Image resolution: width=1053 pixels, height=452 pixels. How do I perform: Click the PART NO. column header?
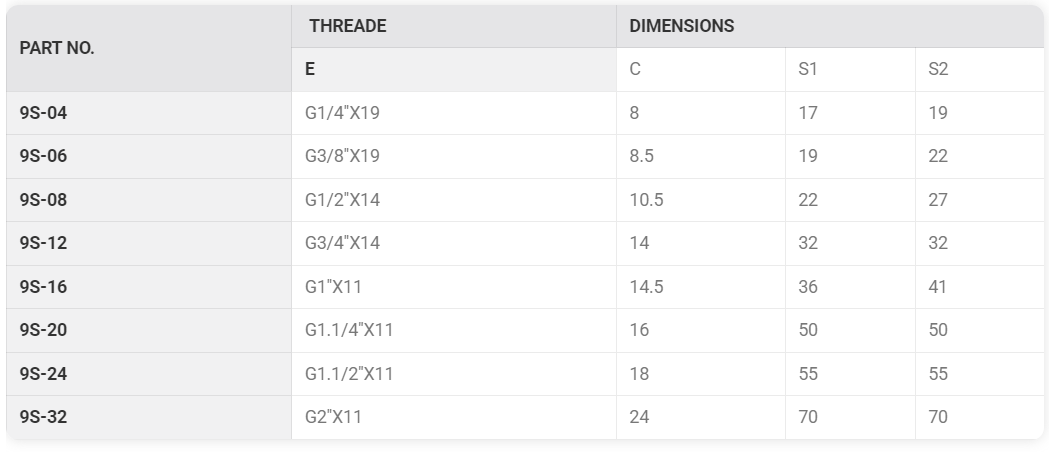tap(148, 48)
